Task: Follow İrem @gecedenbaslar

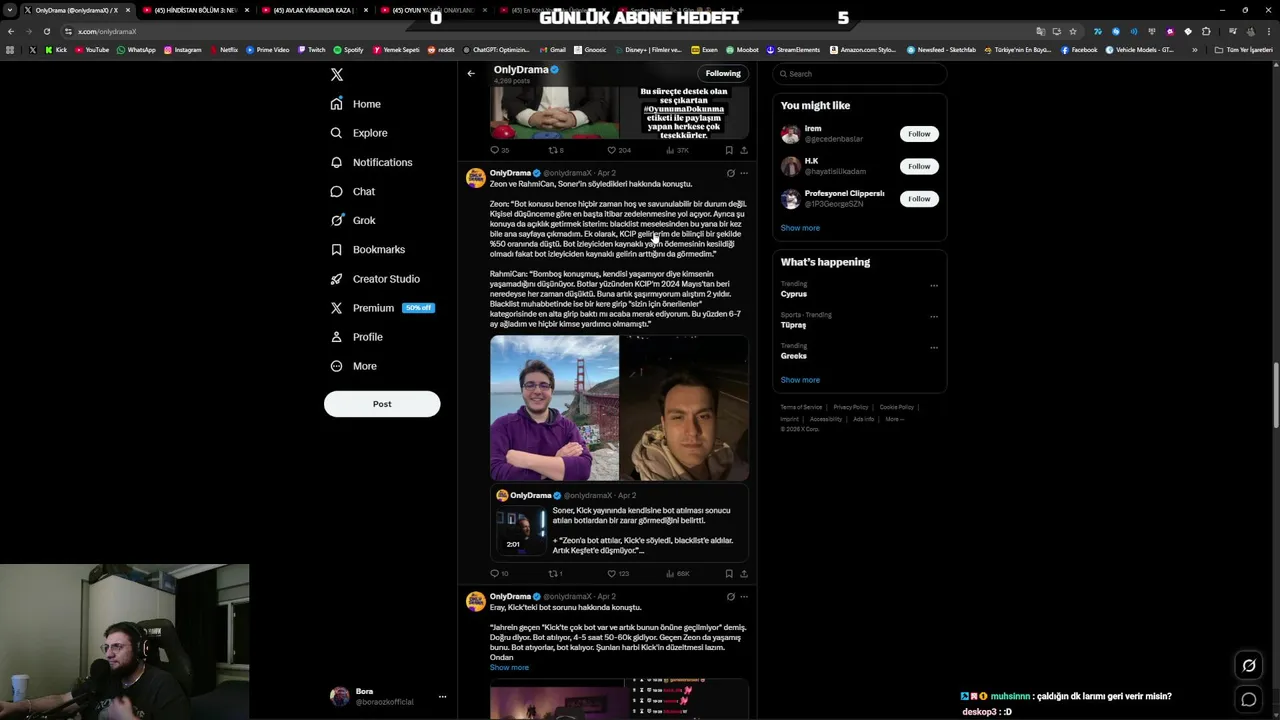Action: 919,134
